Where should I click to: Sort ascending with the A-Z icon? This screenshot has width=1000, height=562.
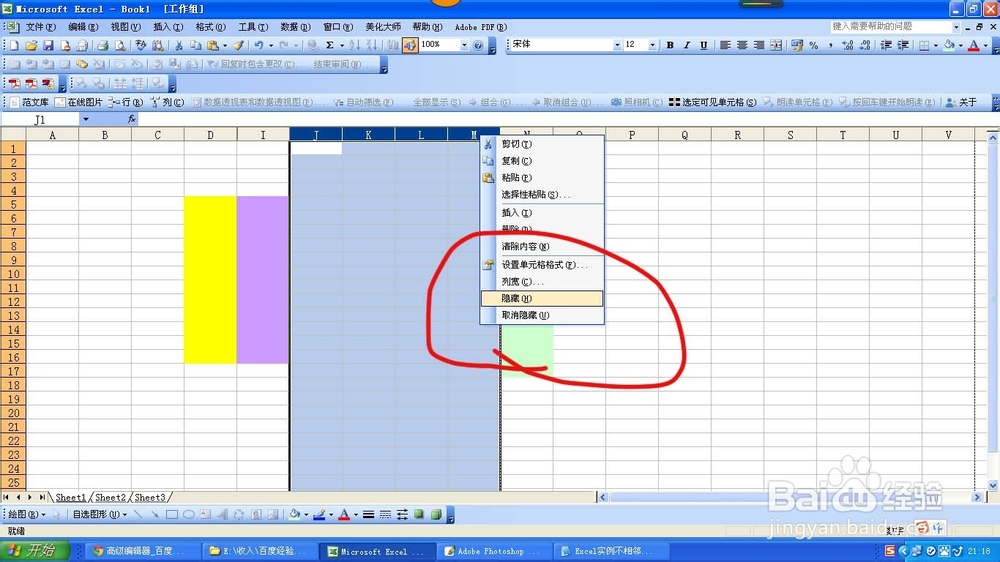355,45
